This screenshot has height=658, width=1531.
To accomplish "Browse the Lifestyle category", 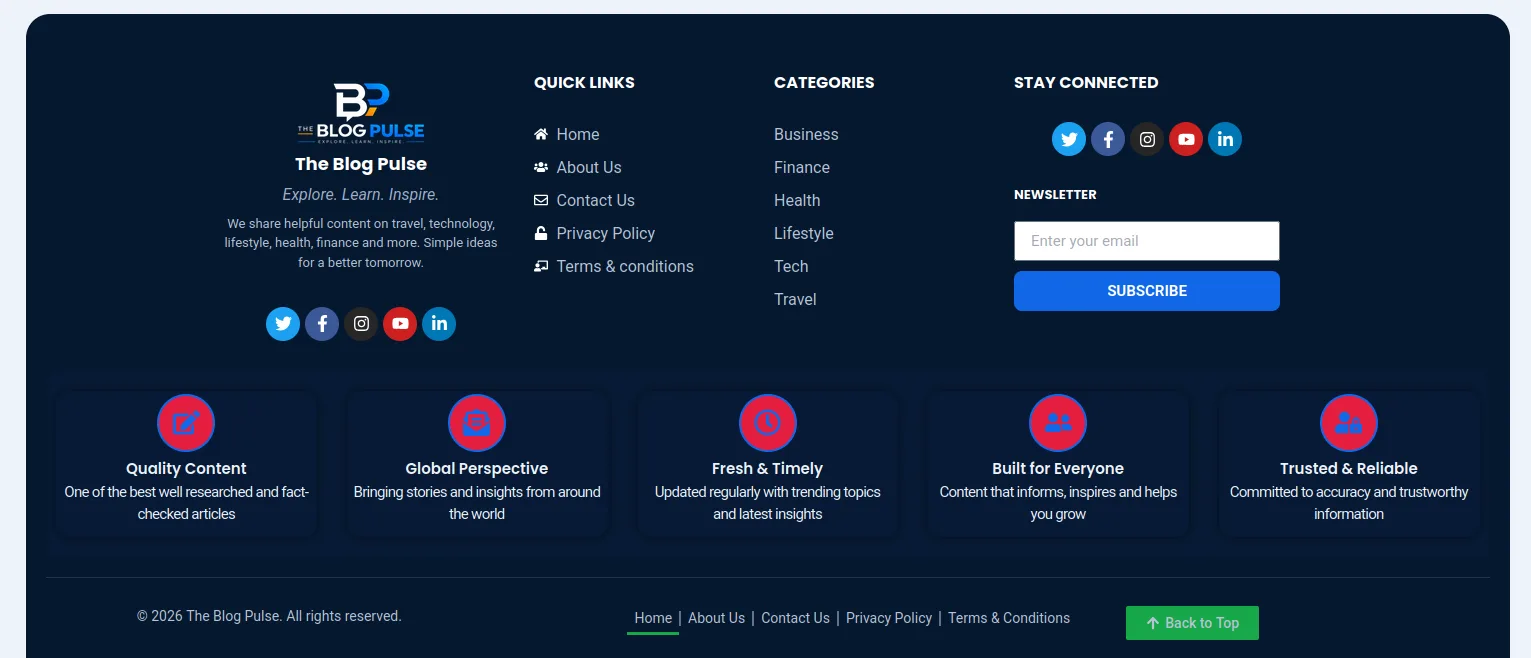I will pyautogui.click(x=804, y=233).
